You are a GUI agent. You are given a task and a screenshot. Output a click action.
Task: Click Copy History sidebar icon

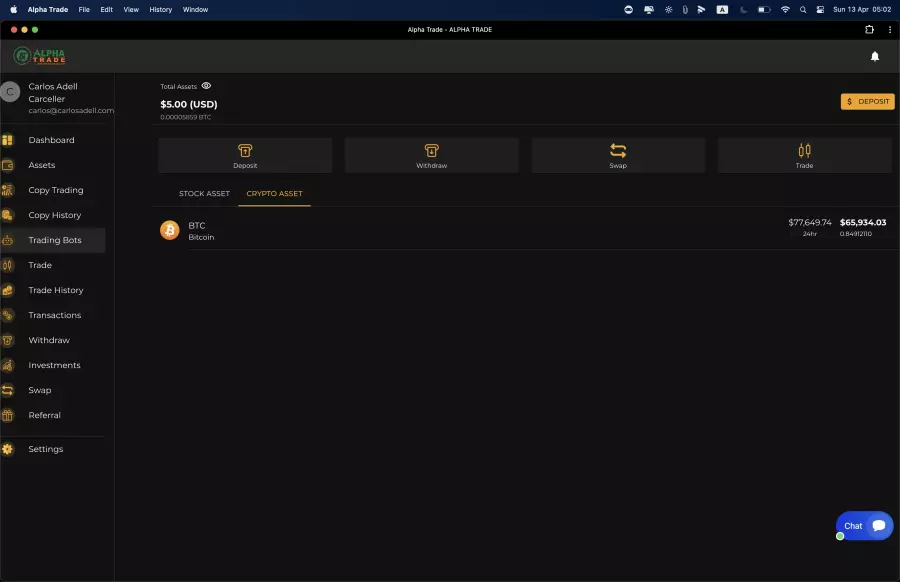tap(7, 215)
